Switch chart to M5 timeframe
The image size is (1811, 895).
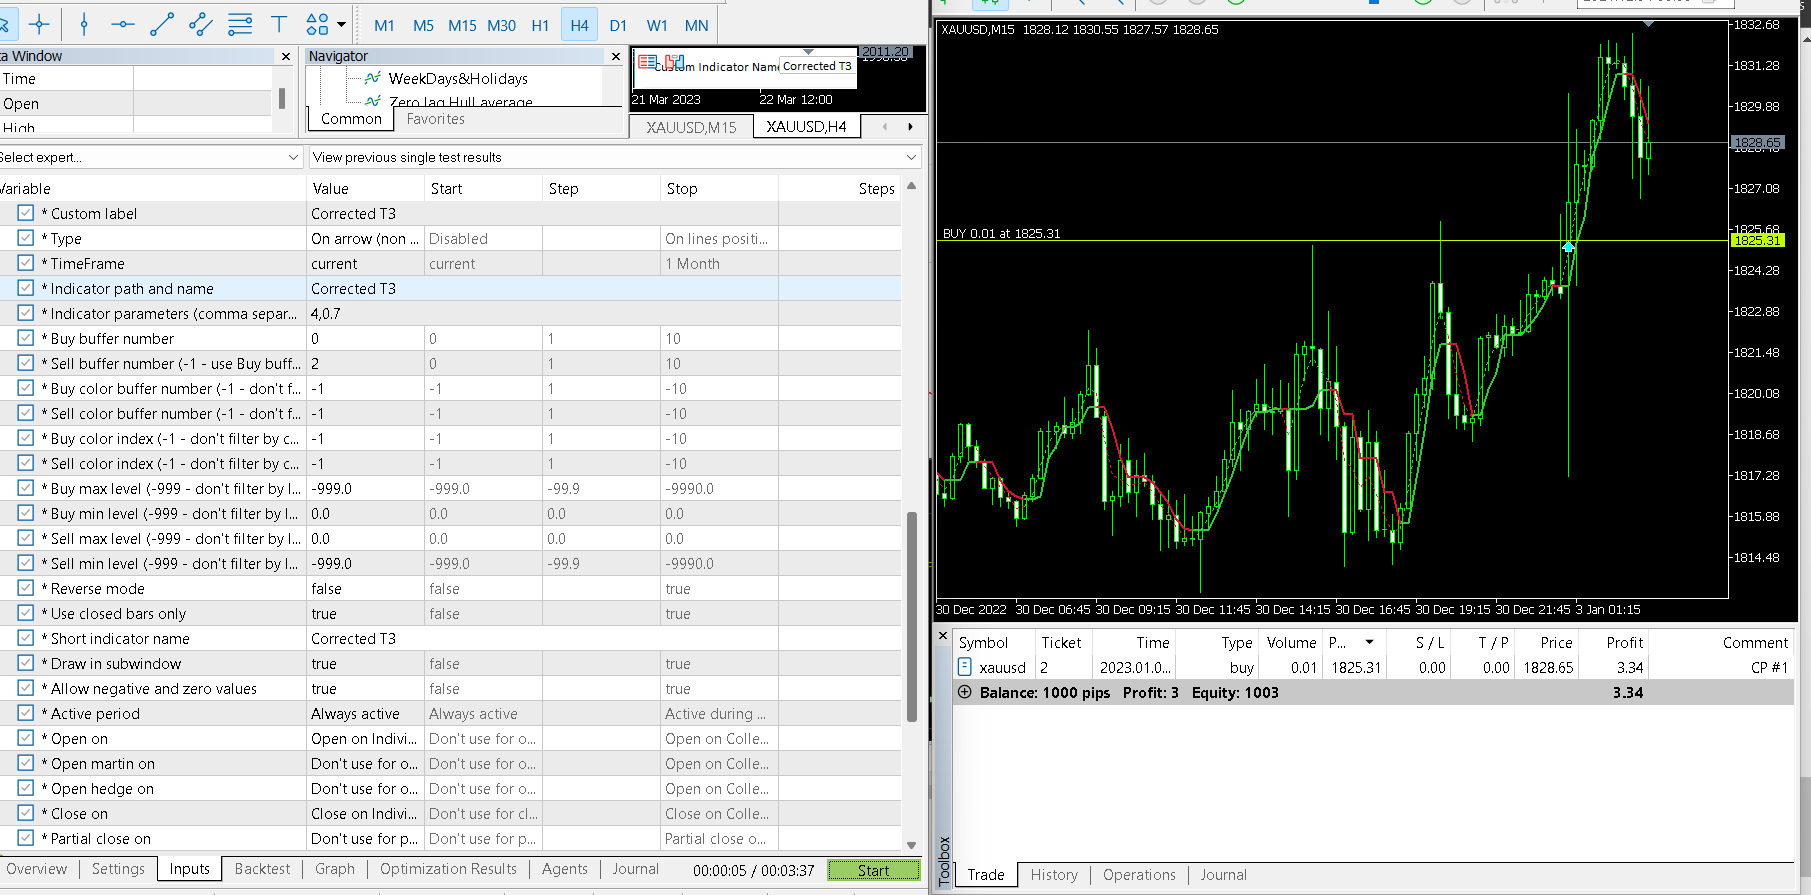pyautogui.click(x=423, y=25)
